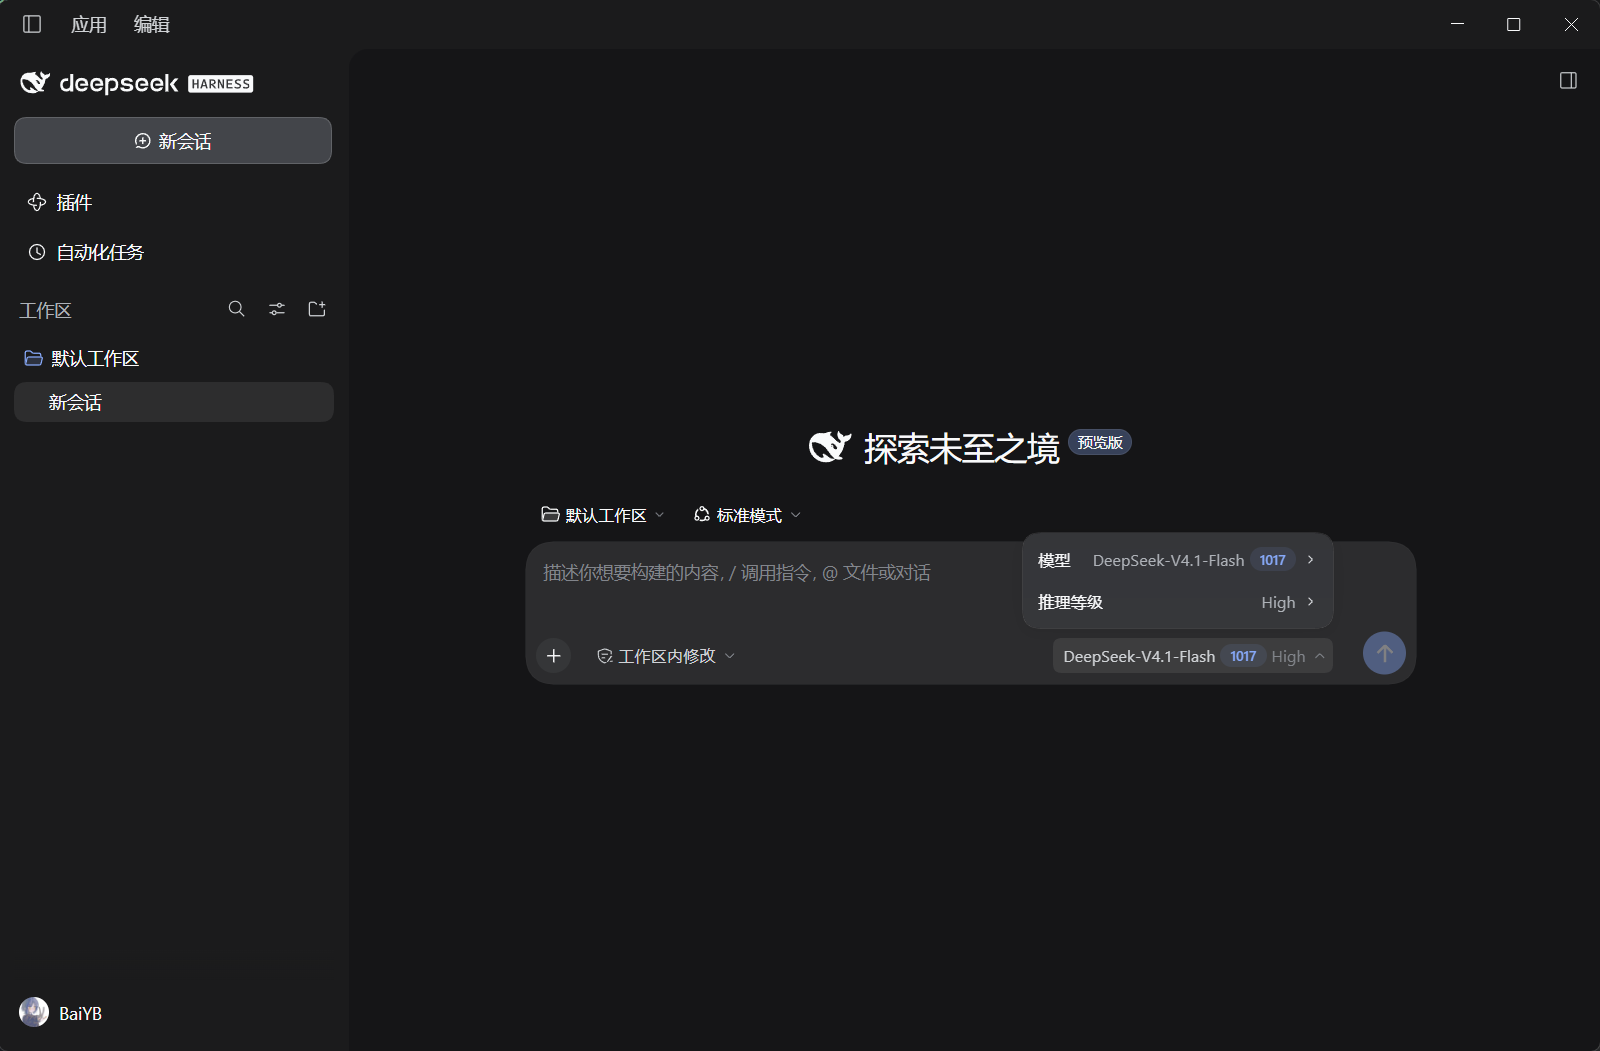The image size is (1600, 1051).
Task: Search workspaces with the magnifier icon
Action: click(x=237, y=309)
